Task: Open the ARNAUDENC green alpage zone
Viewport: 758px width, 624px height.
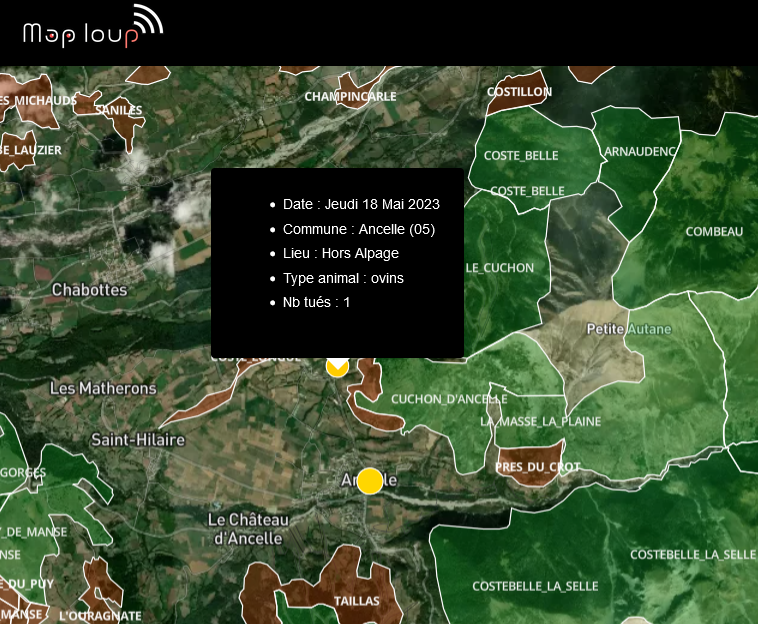Action: (x=640, y=151)
